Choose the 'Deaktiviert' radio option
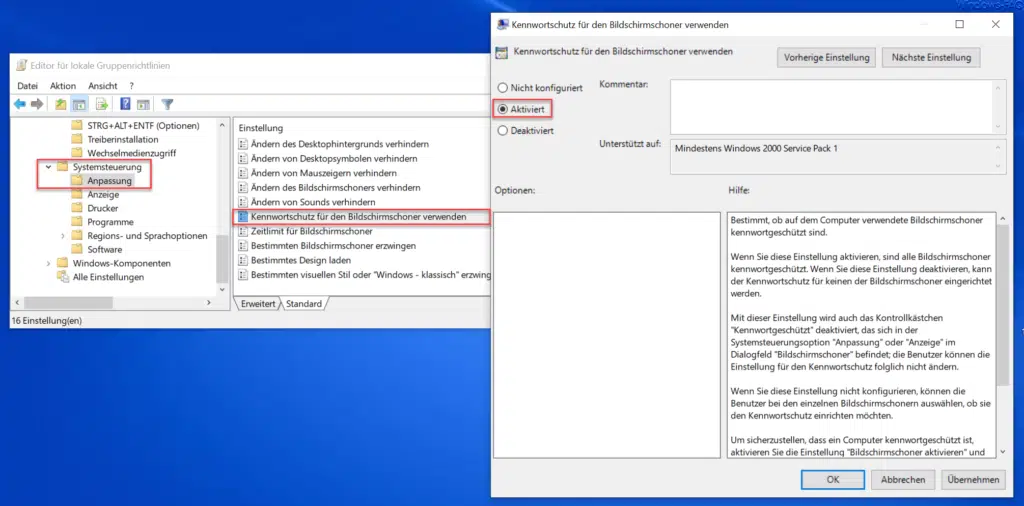 click(503, 130)
